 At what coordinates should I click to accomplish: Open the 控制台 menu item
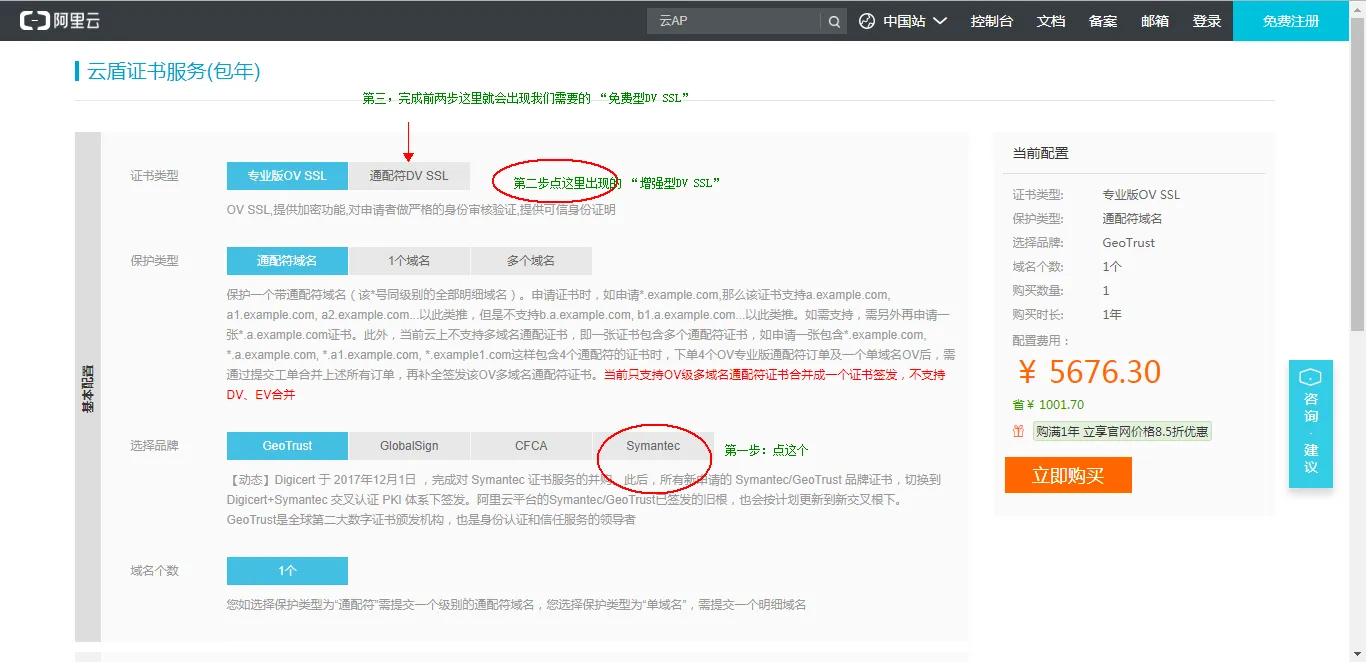(x=991, y=19)
